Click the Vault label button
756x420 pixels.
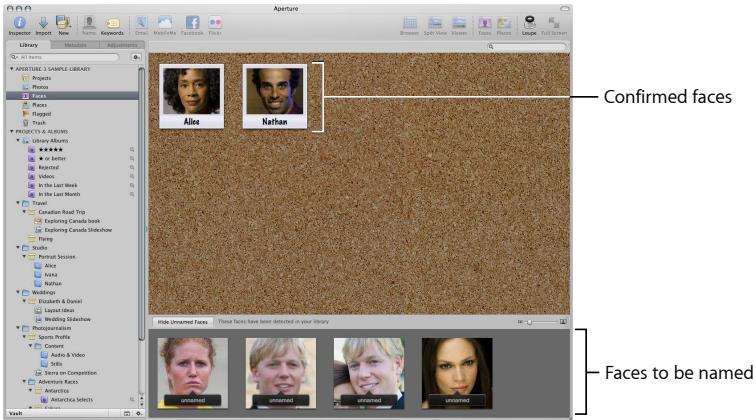(x=15, y=413)
